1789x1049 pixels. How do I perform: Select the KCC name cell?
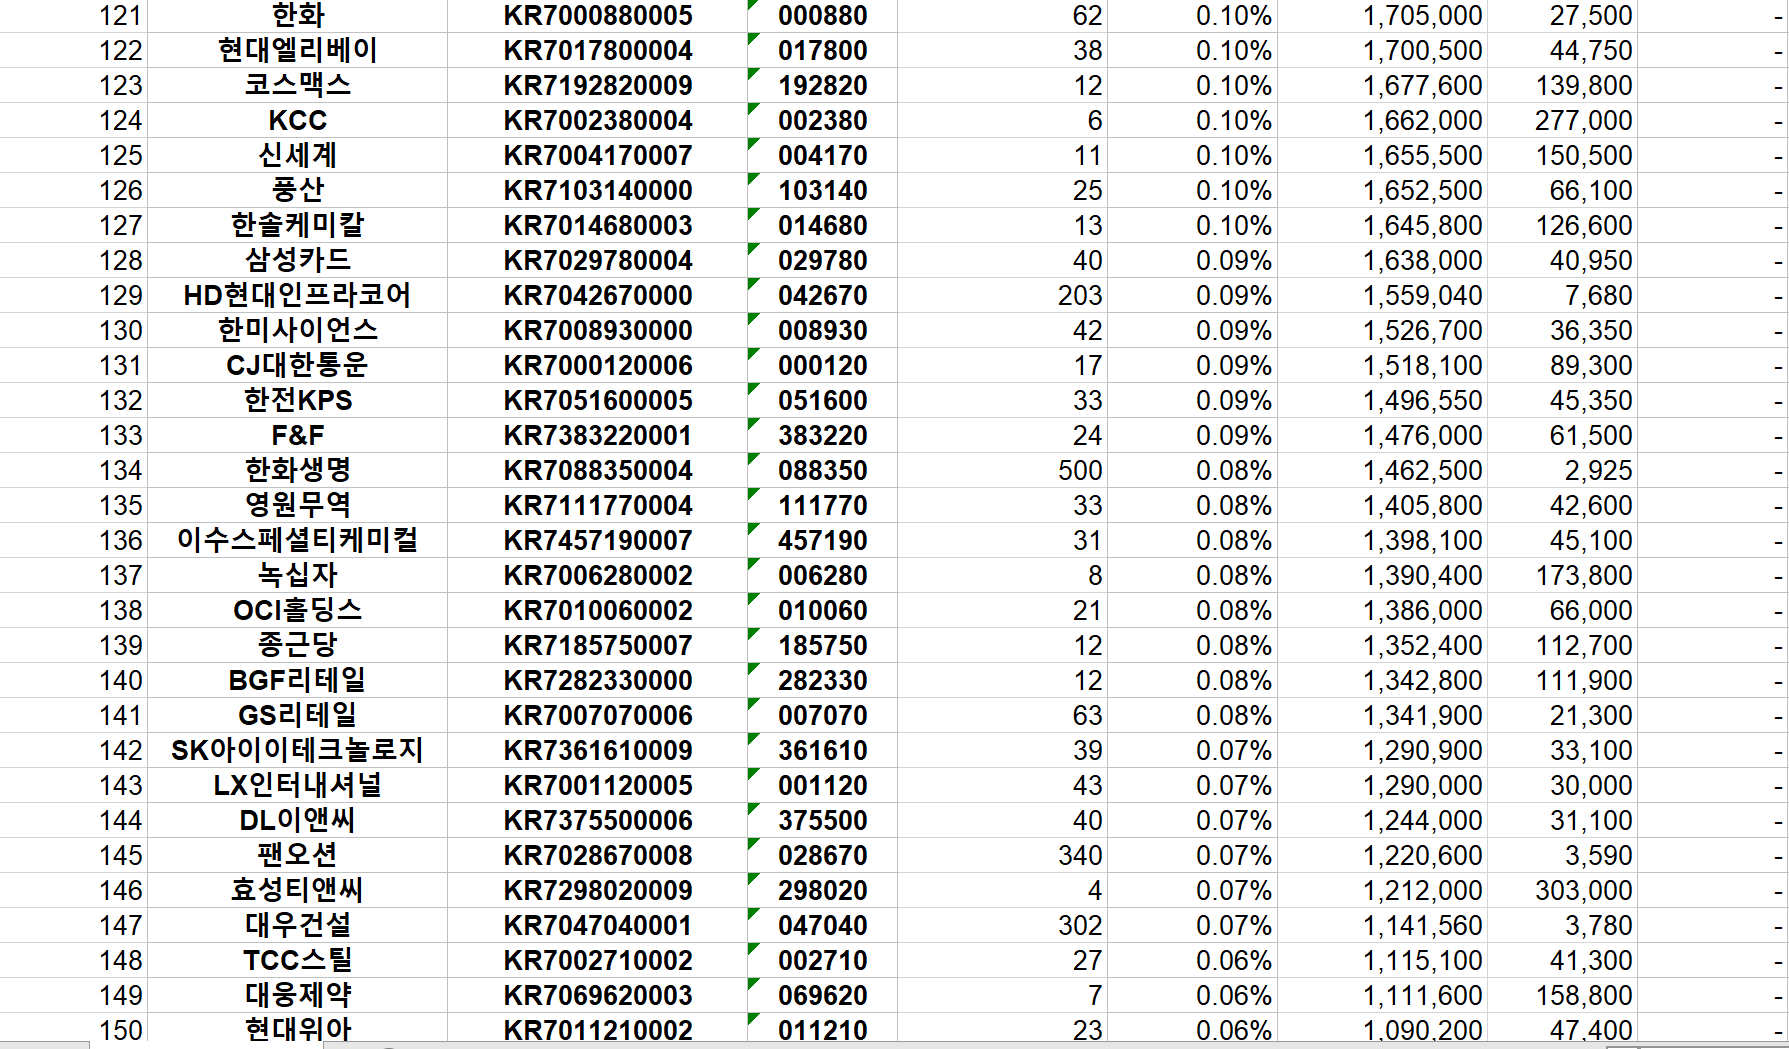[298, 121]
